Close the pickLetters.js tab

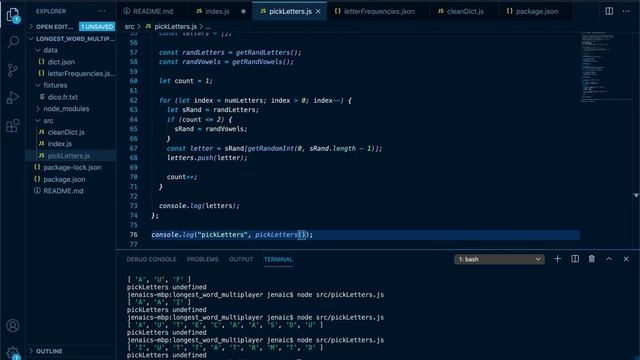(318, 11)
